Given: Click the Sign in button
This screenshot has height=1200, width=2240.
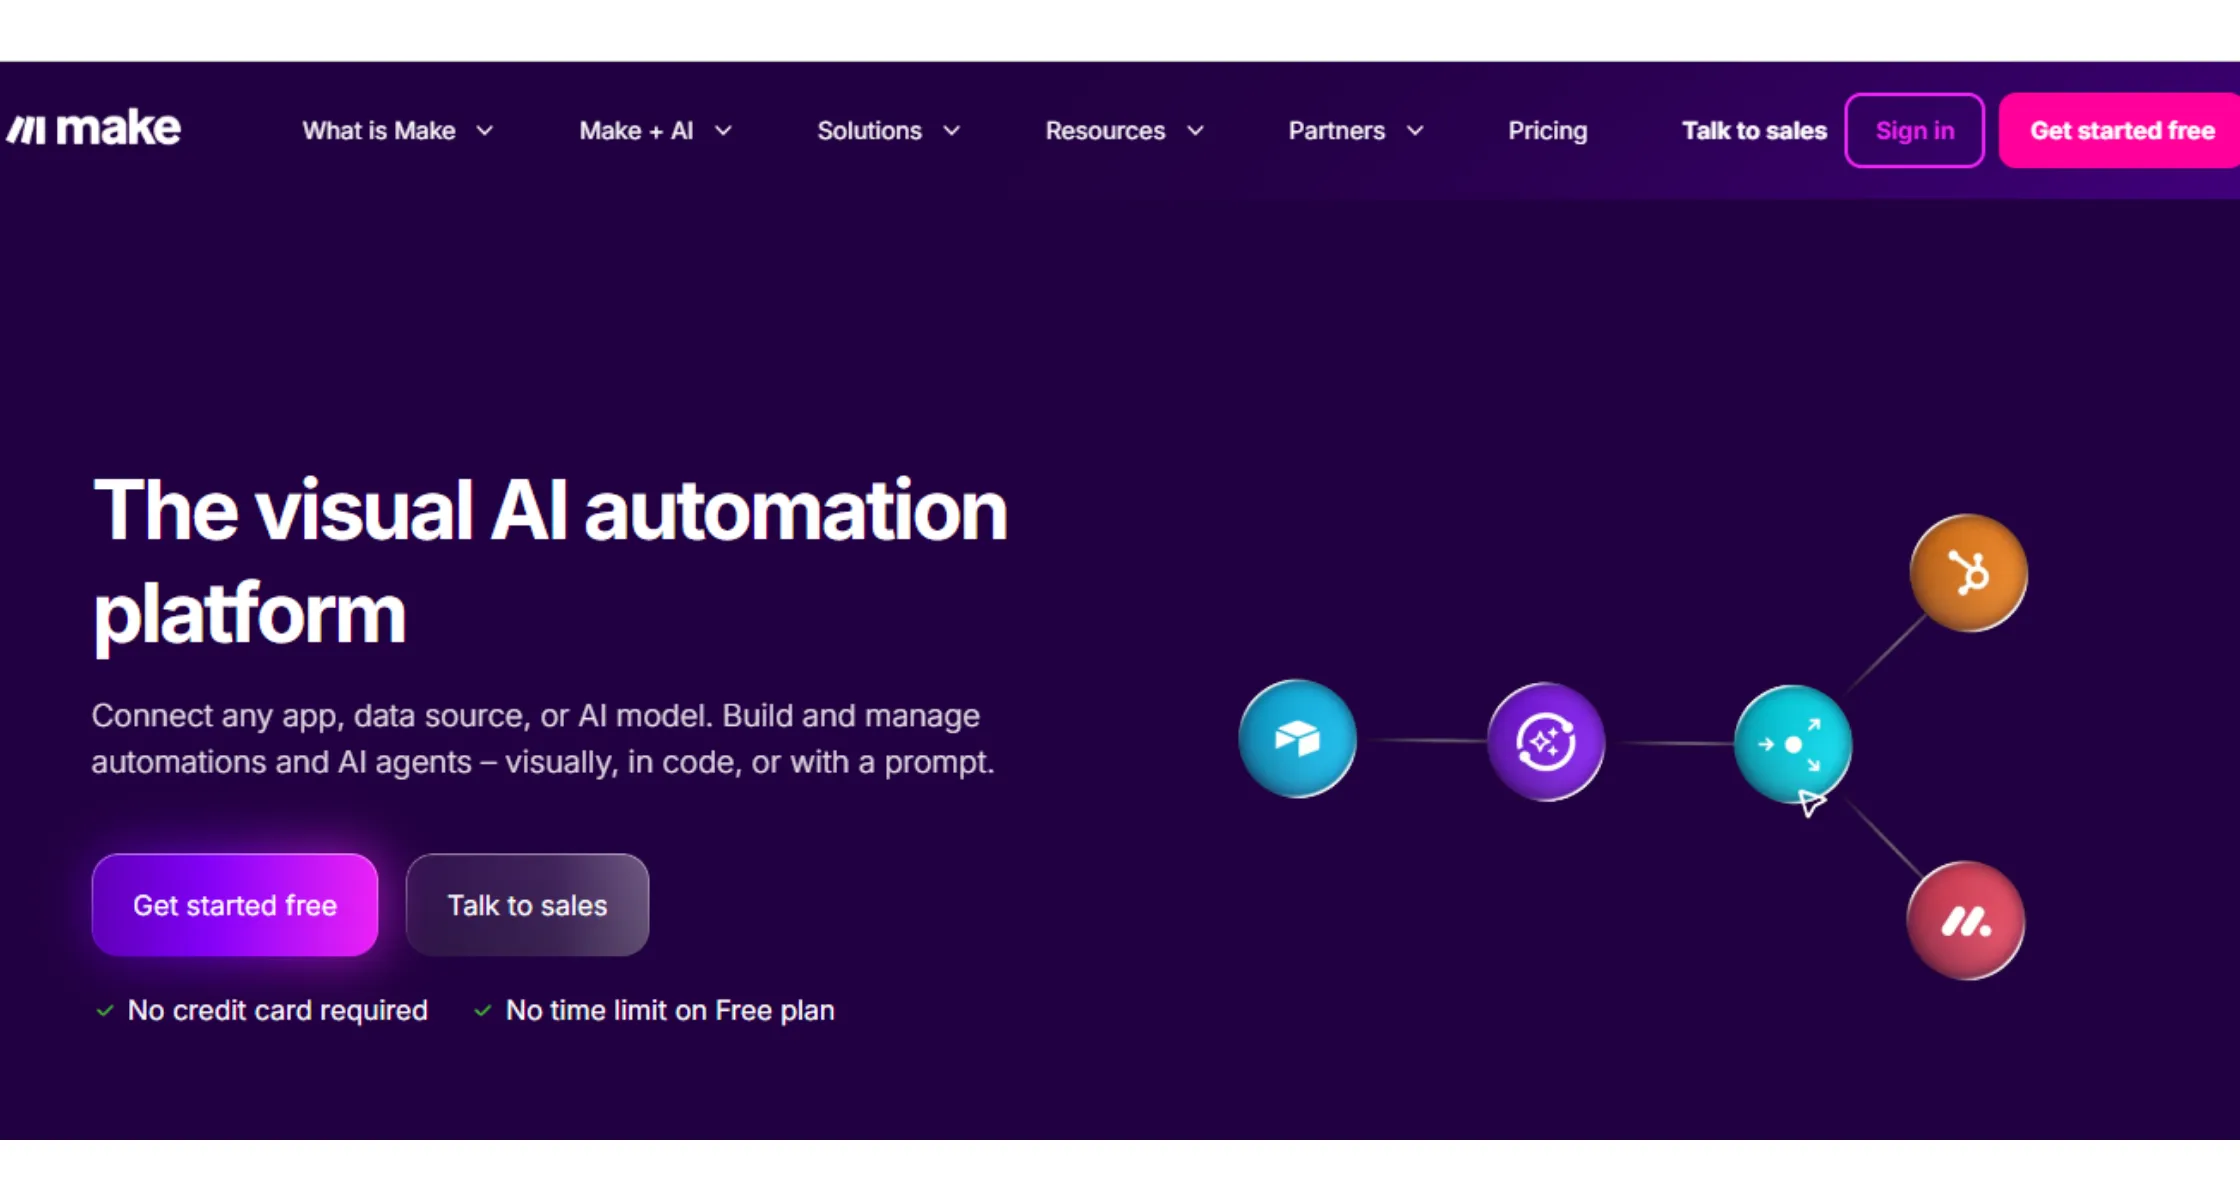Looking at the screenshot, I should click(x=1914, y=130).
